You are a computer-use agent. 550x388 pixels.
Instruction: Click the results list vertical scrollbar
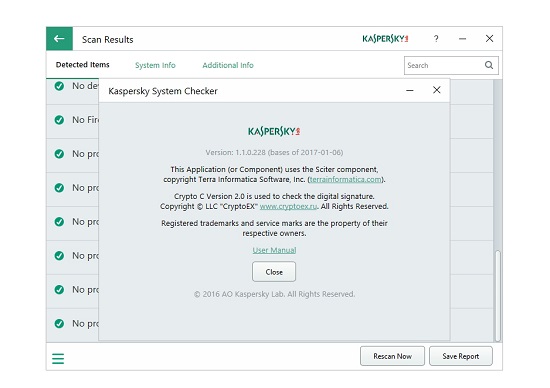tap(497, 296)
